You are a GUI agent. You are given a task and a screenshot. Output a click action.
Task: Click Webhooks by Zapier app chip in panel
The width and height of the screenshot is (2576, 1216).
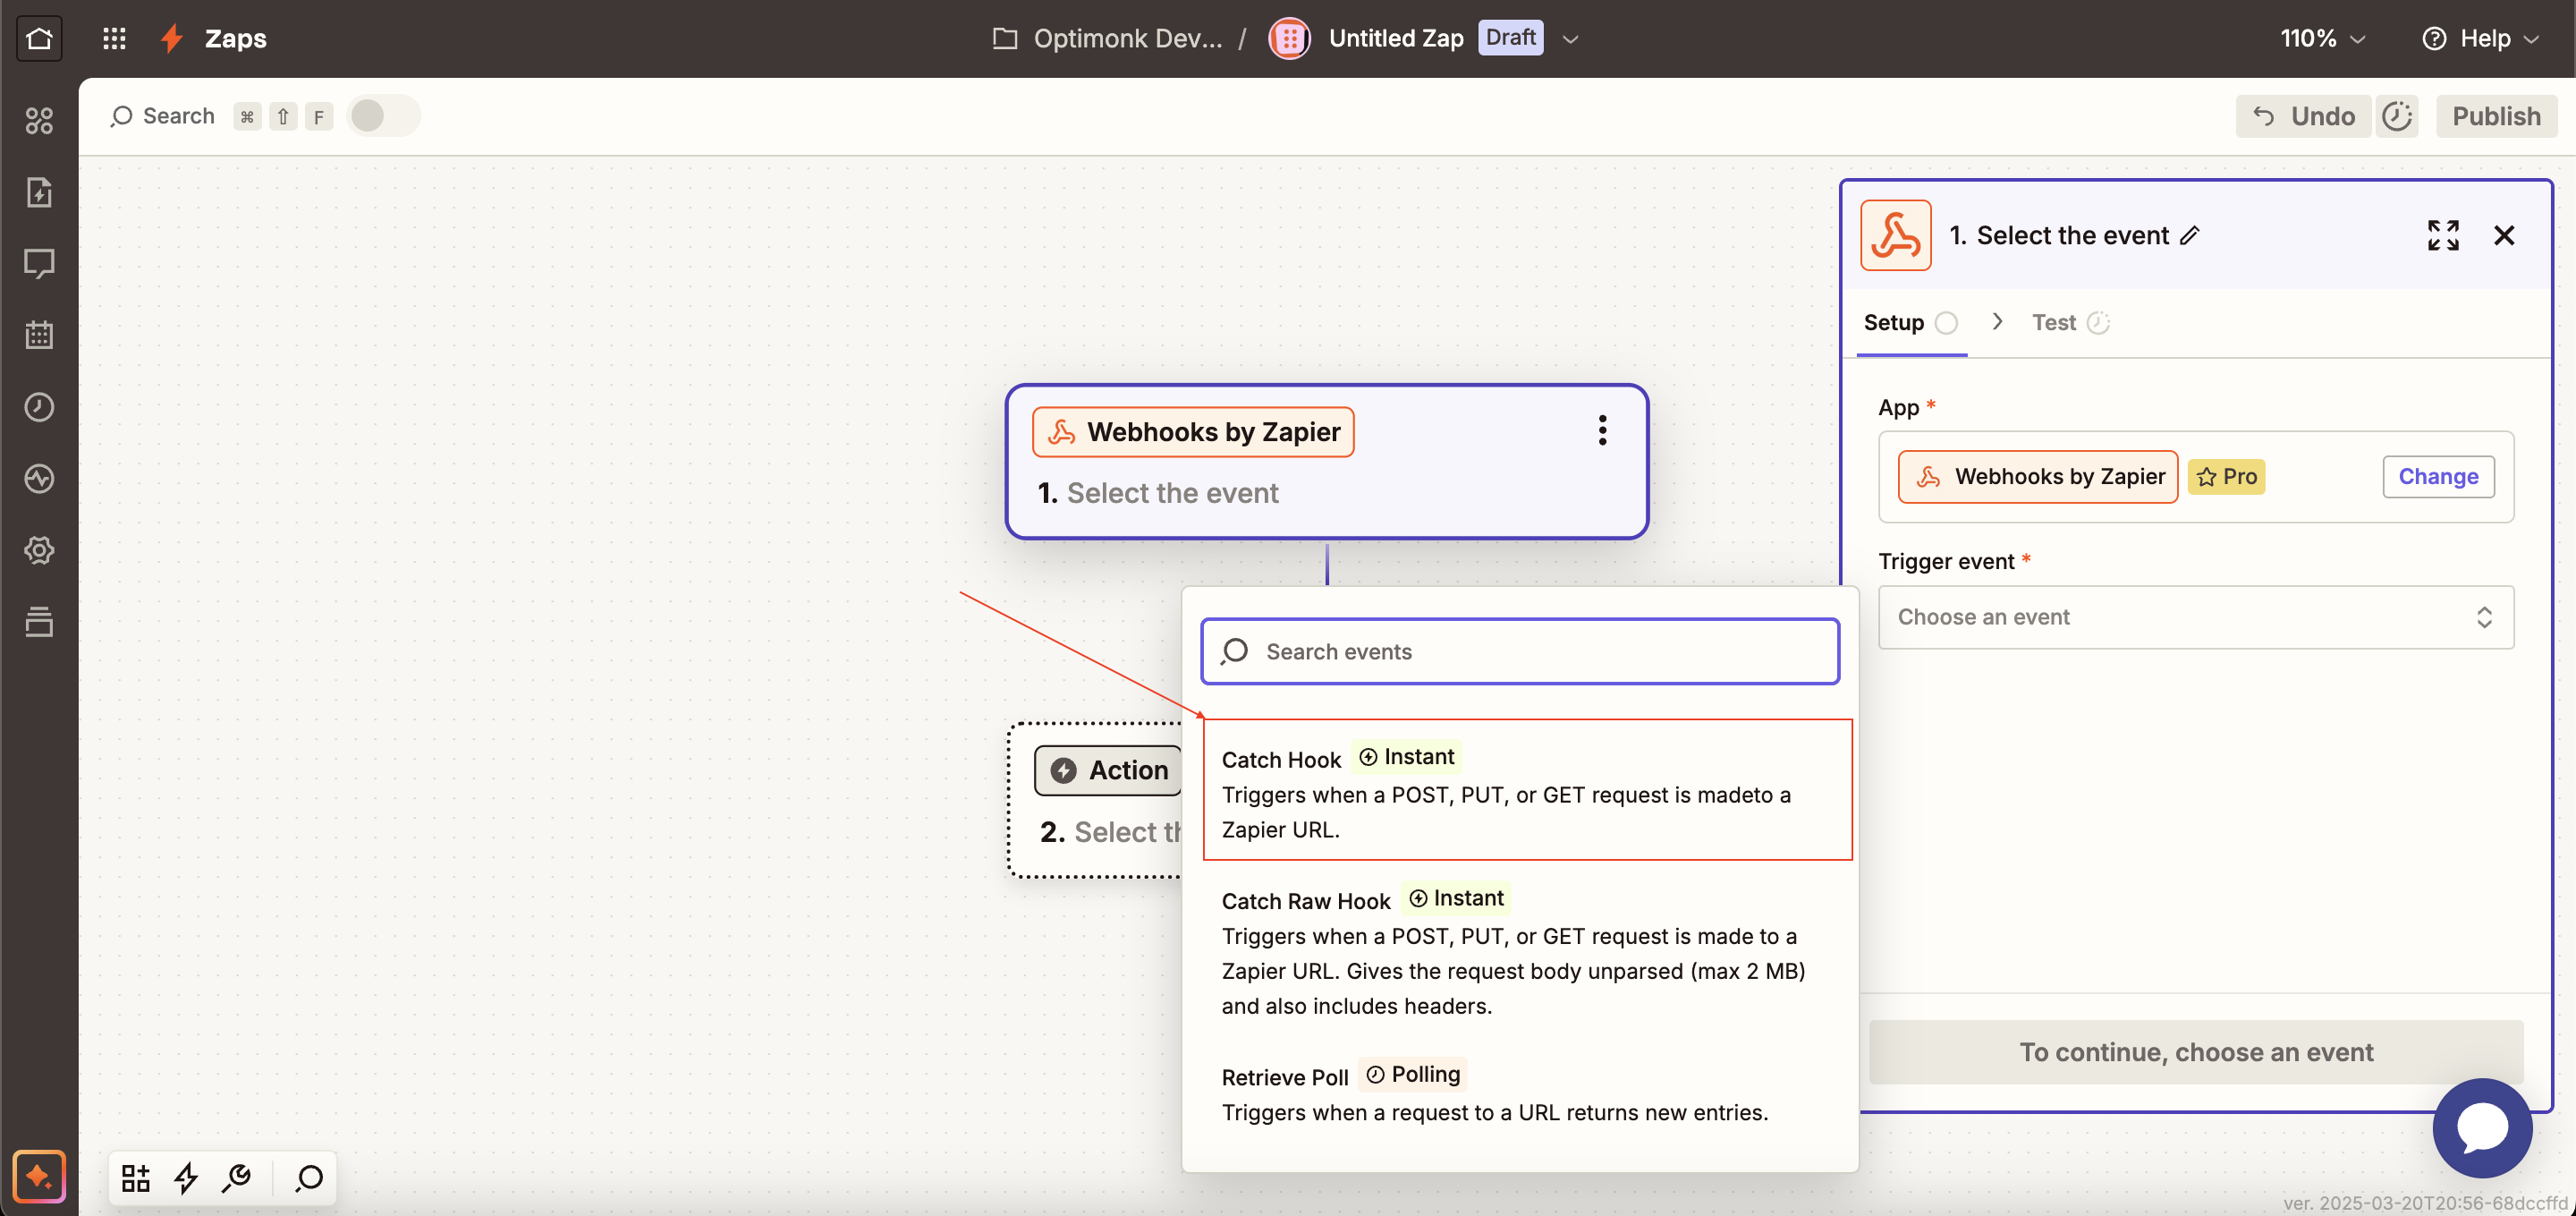click(x=2037, y=477)
